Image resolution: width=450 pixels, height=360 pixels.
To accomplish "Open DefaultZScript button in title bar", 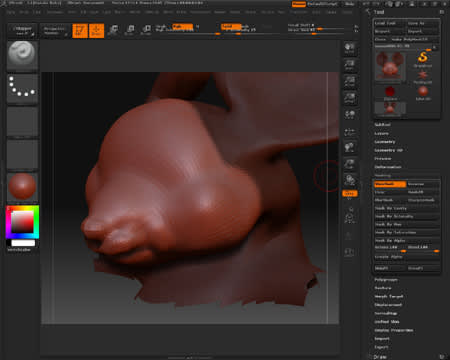I will click(x=322, y=4).
